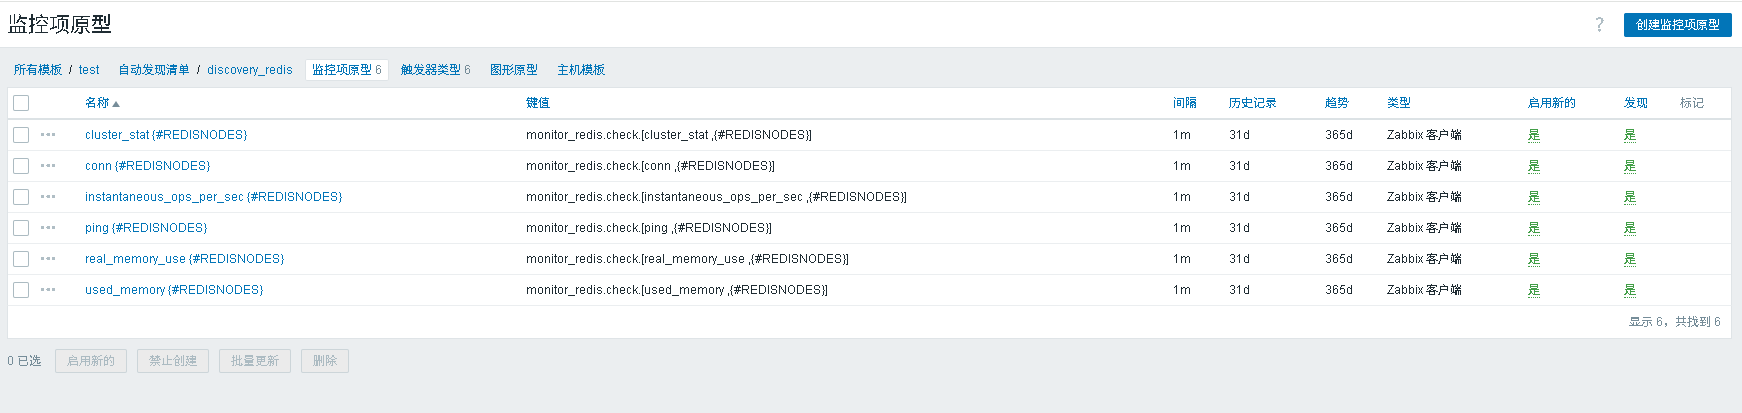1742x413 pixels.
Task: Switch to the 图形原型 tab
Action: tap(513, 70)
